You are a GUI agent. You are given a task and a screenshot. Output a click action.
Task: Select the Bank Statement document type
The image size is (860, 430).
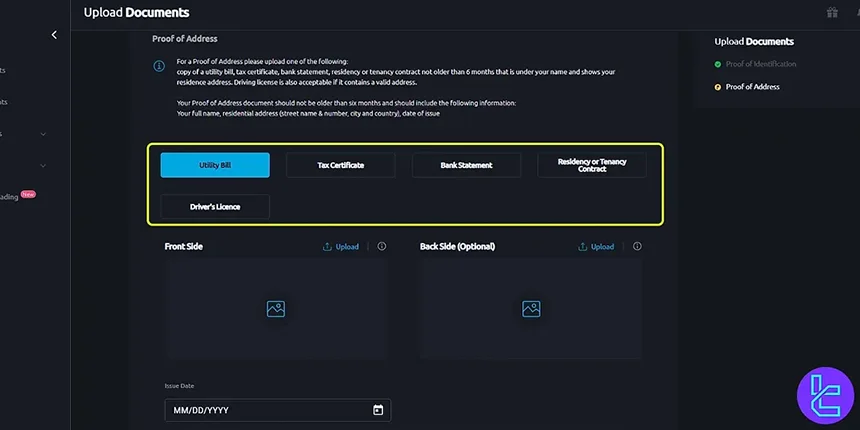pyautogui.click(x=466, y=165)
